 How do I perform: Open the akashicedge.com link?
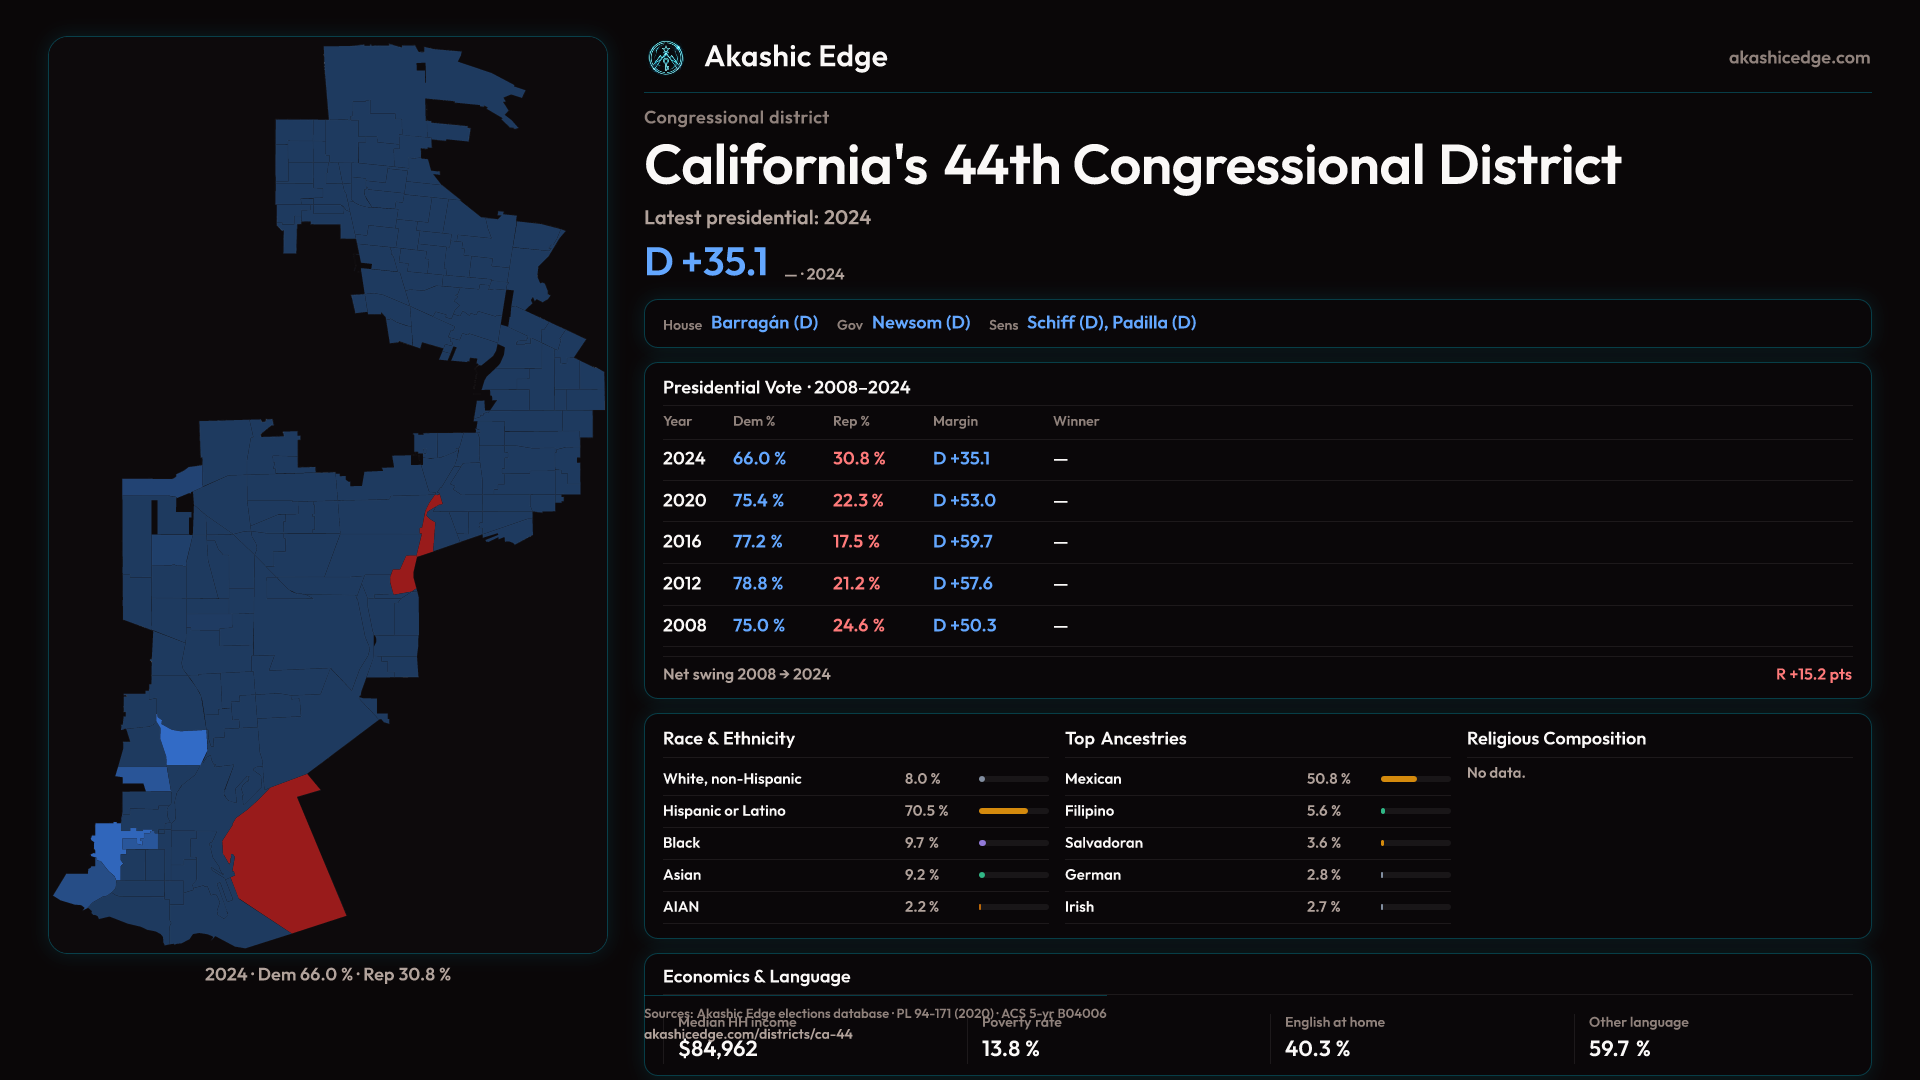[1798, 58]
